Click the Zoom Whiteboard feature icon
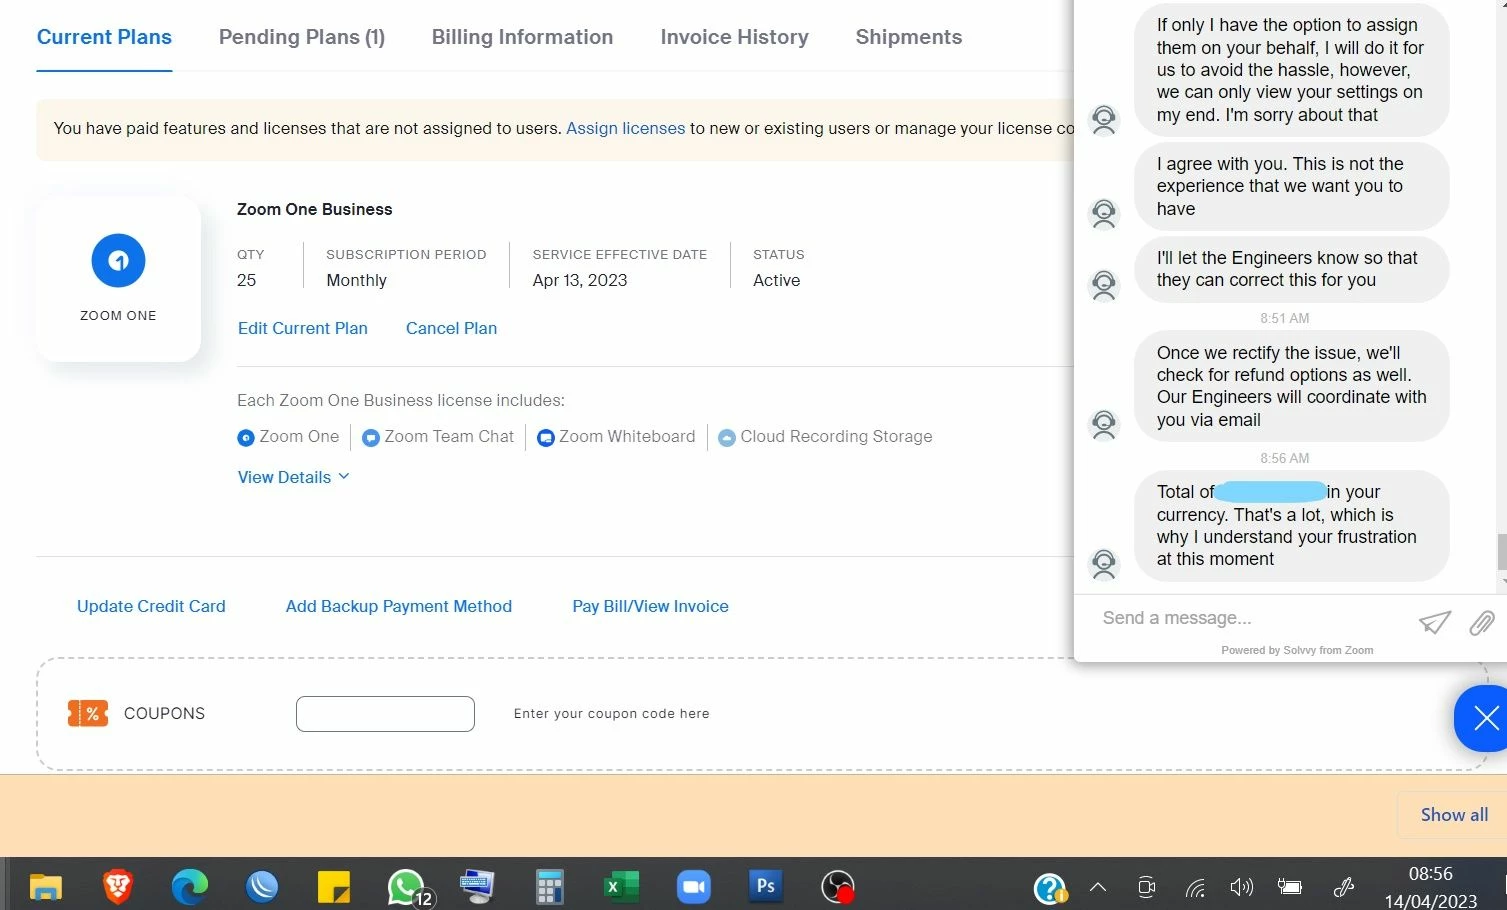 tap(546, 438)
